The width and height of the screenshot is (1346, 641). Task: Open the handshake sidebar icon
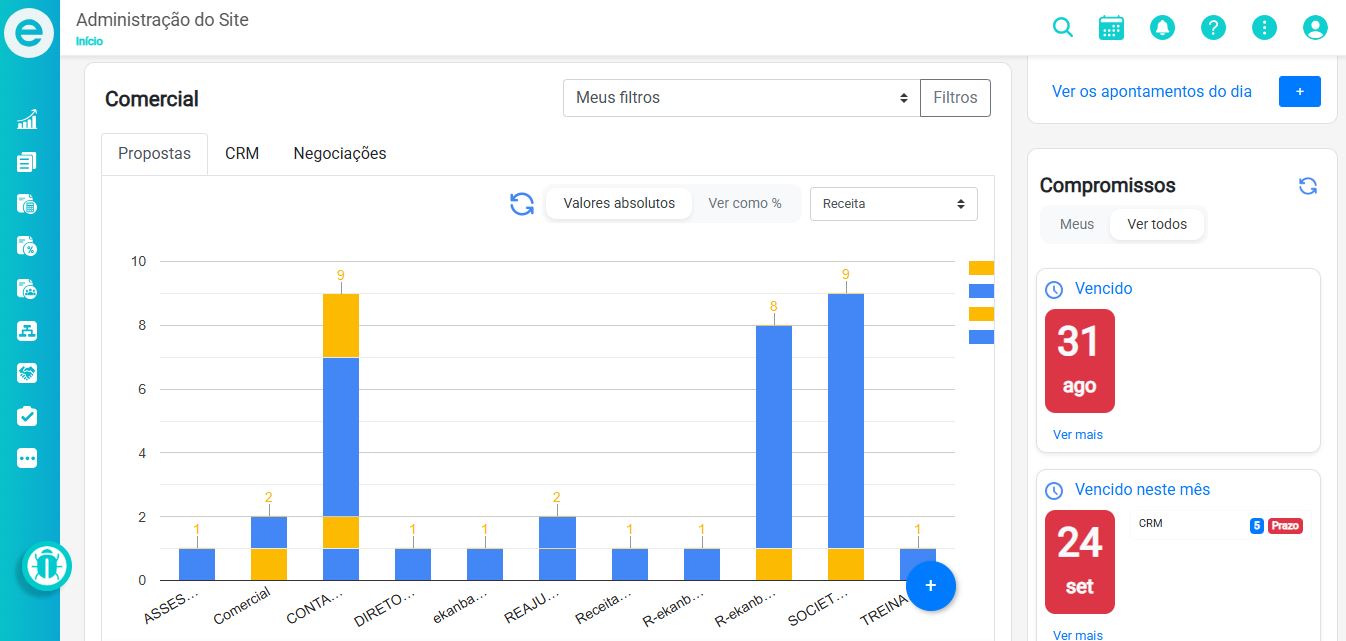pyautogui.click(x=27, y=373)
